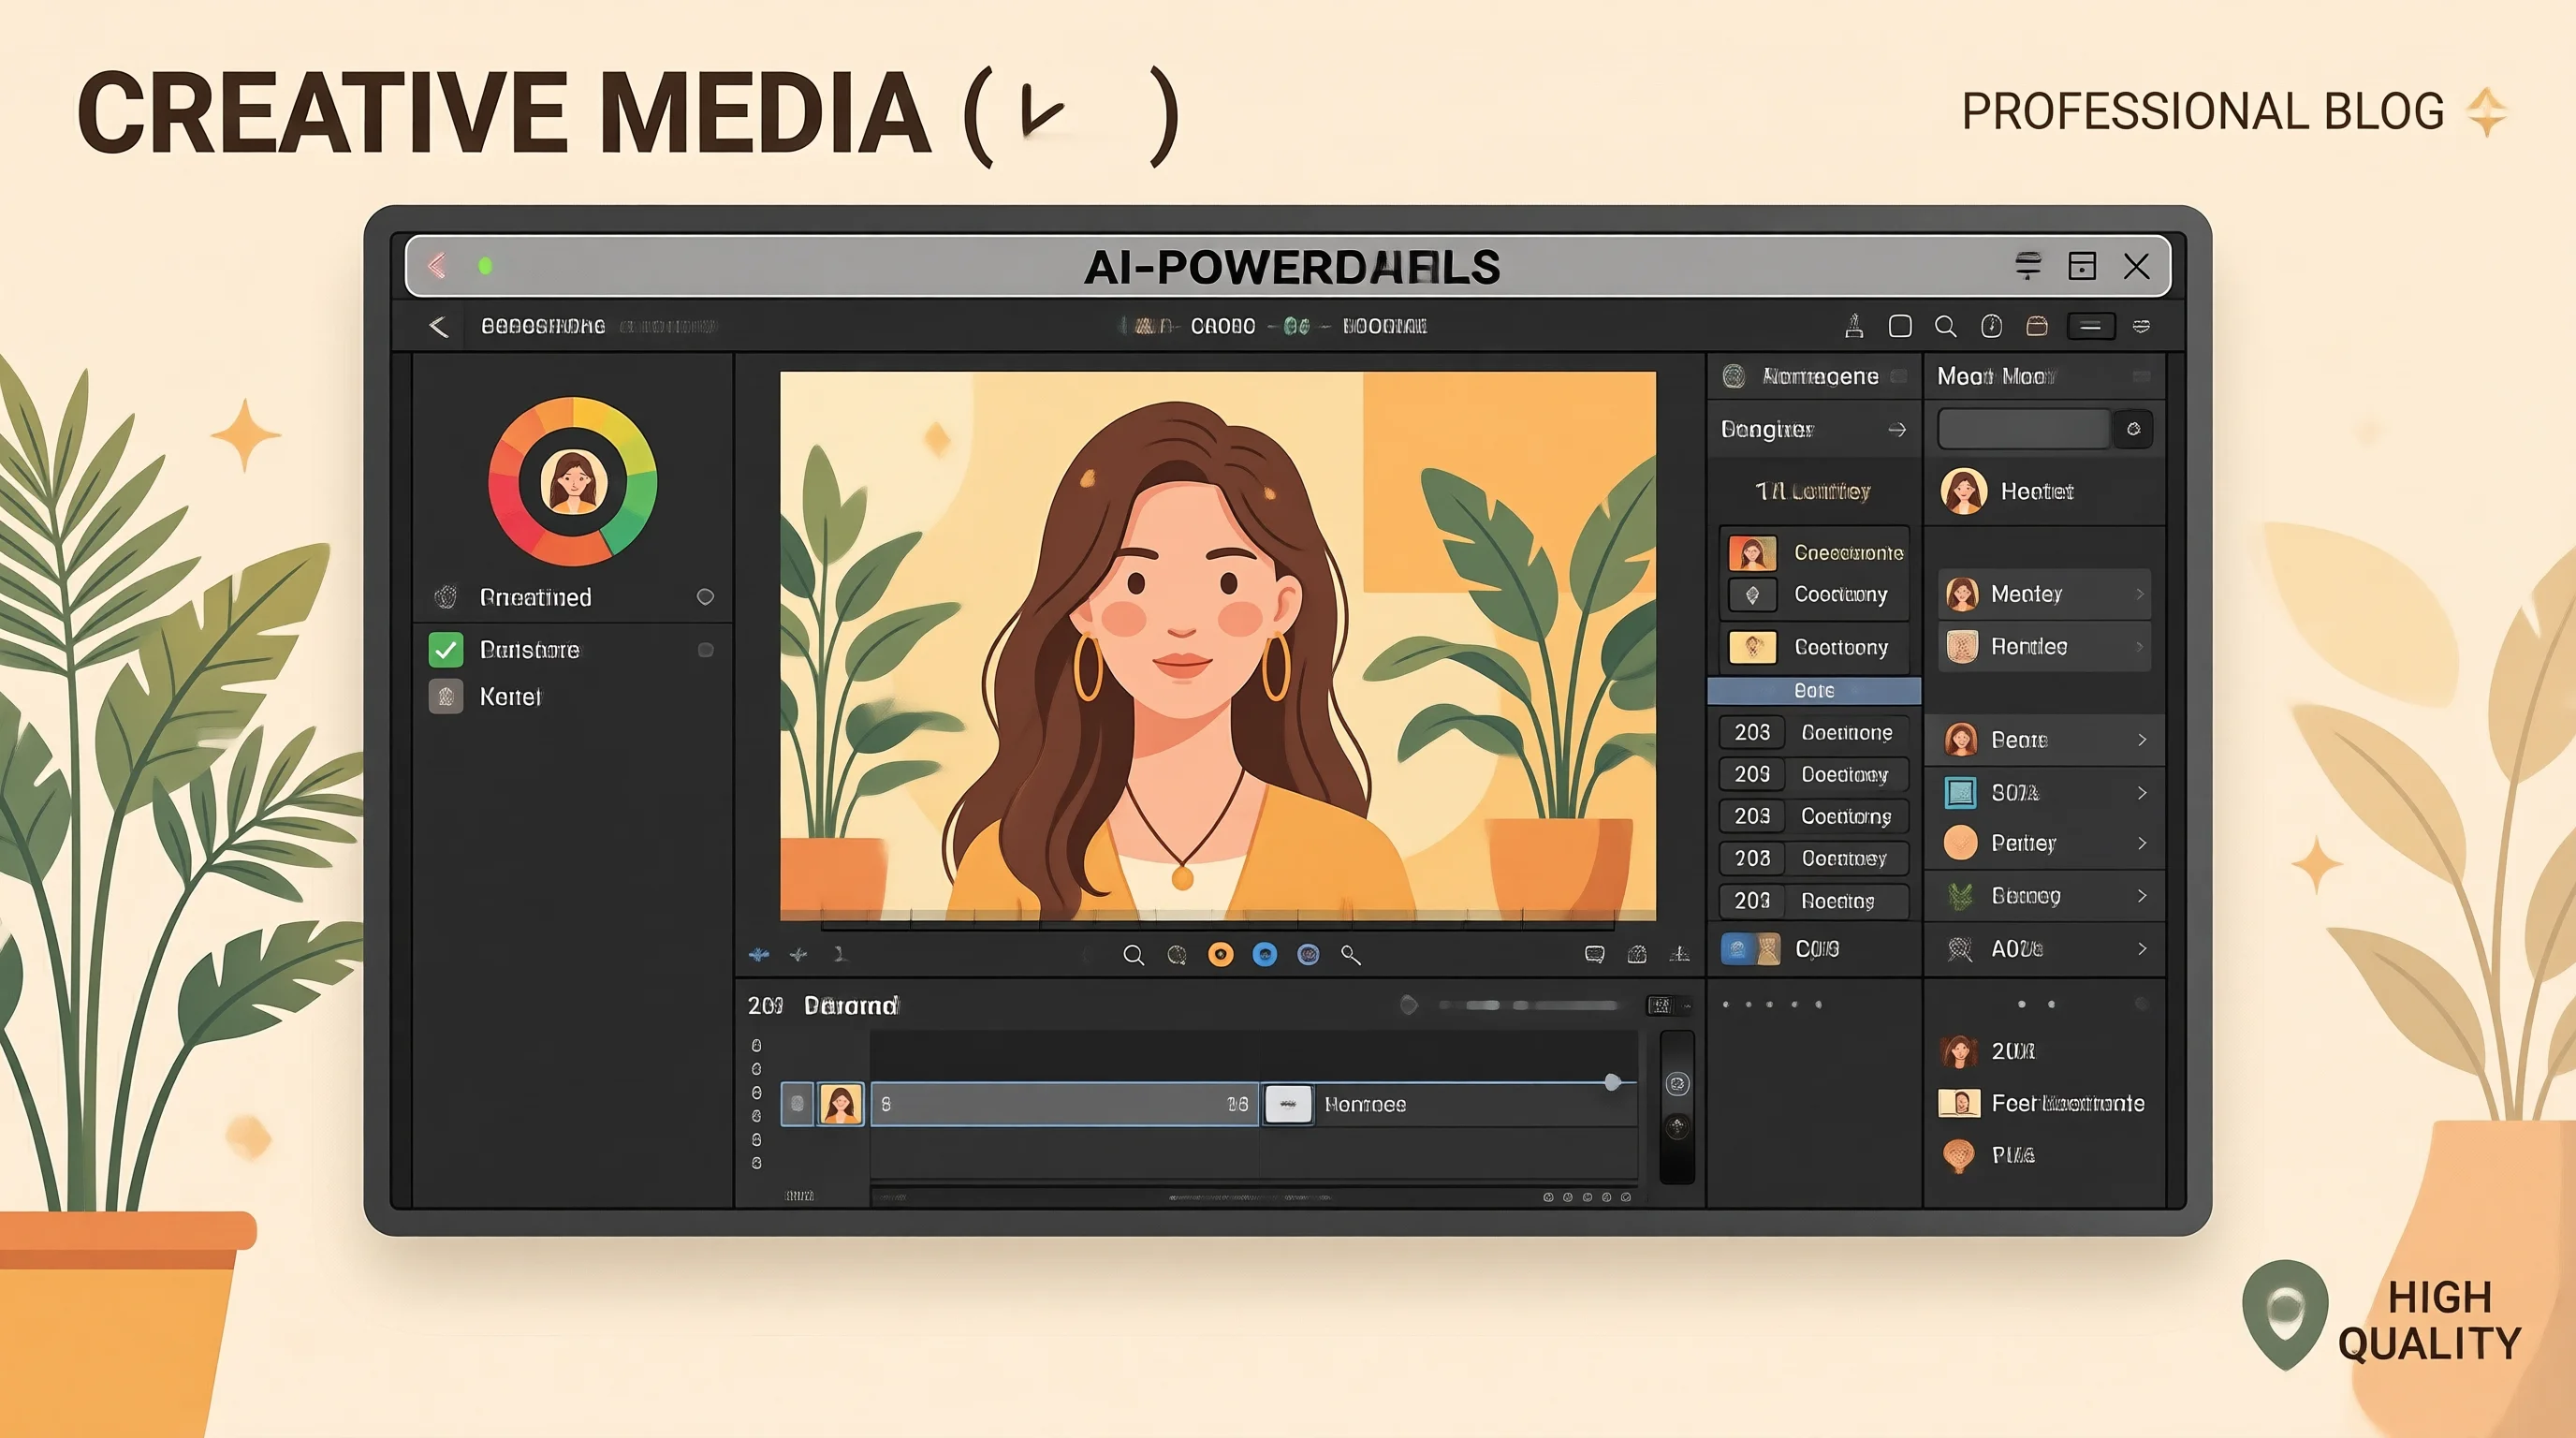Select the Kertel item icon

coord(446,696)
